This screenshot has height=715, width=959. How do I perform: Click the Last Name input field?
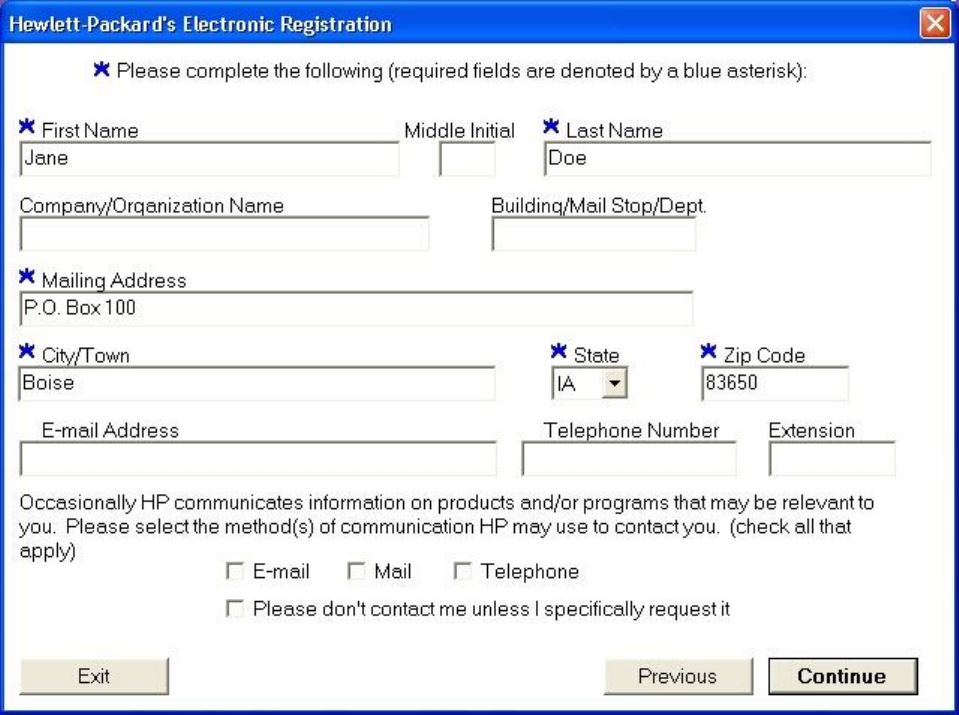pos(738,159)
